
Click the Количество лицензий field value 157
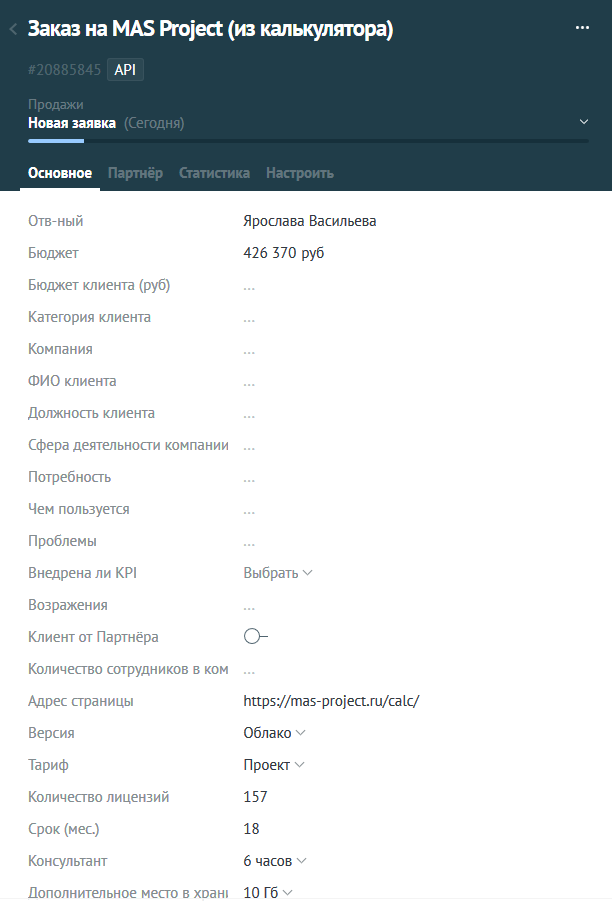coord(256,797)
